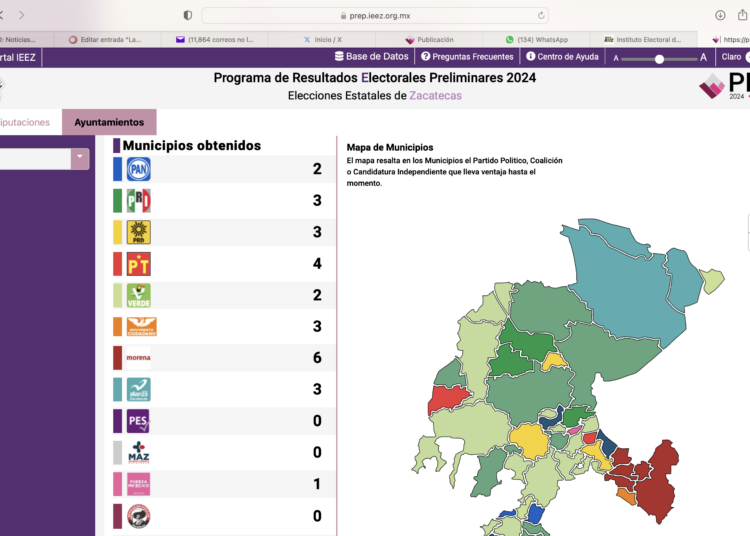Adjust the font size slider

coord(659,58)
